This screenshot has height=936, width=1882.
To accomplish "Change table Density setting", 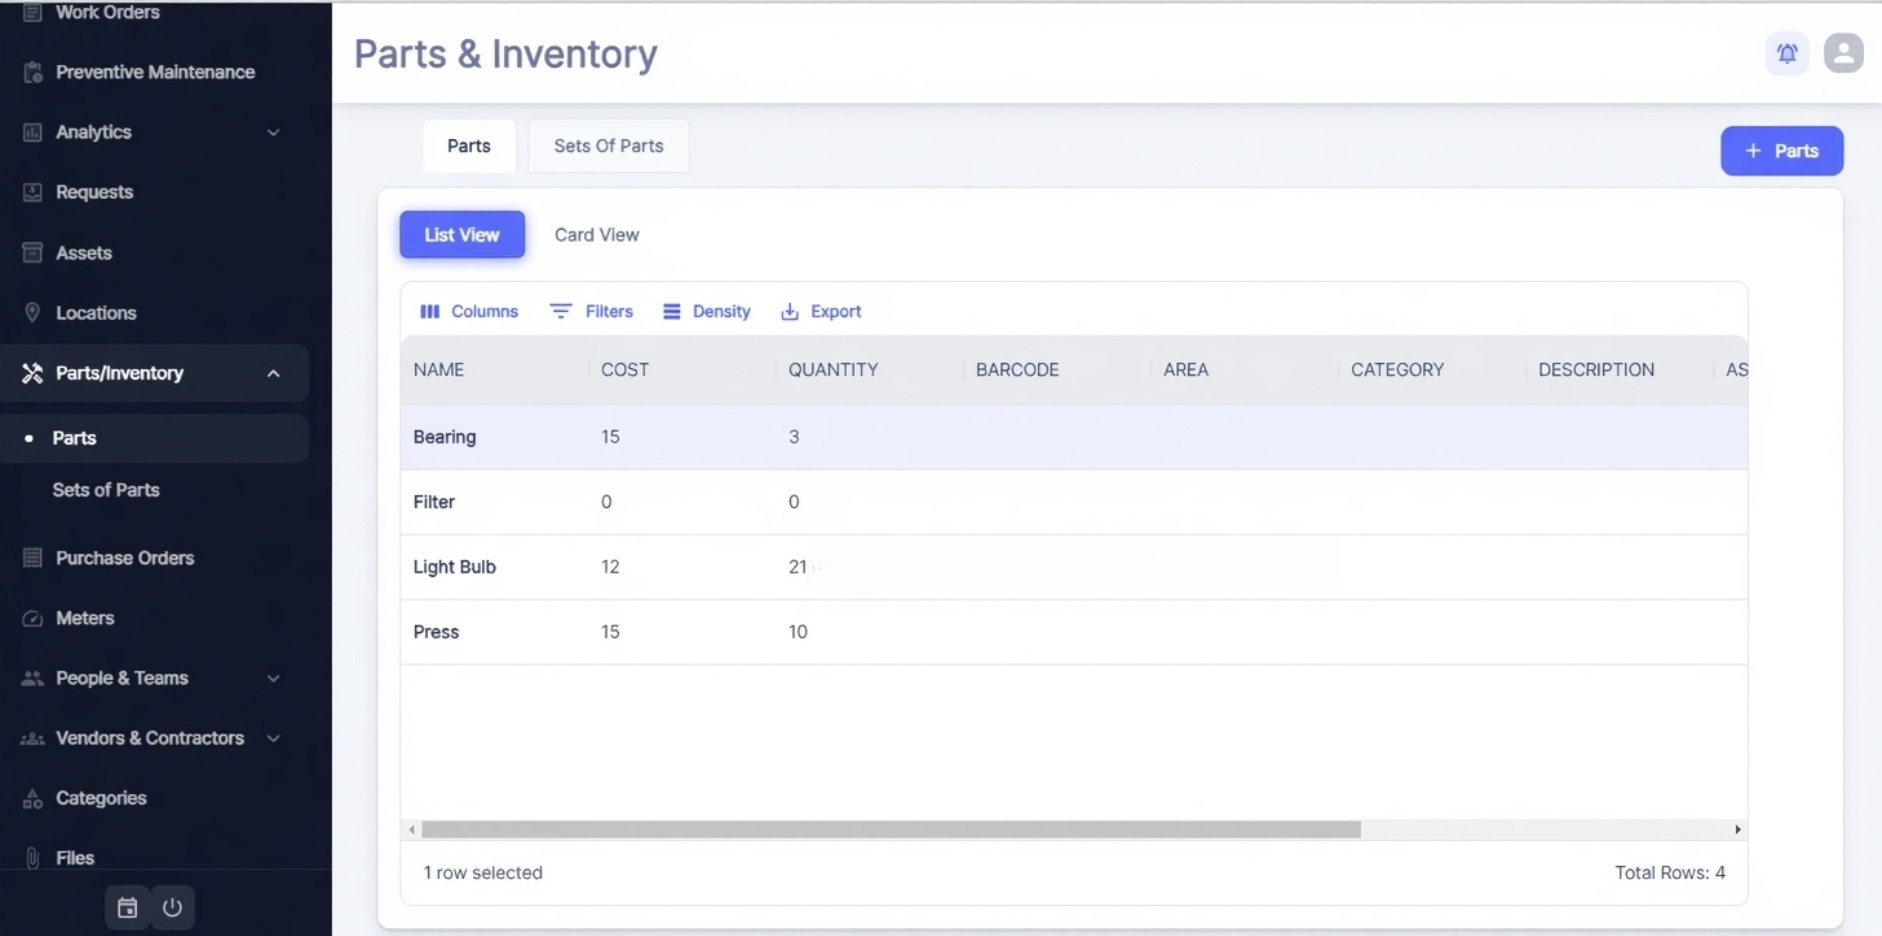I will click(x=706, y=311).
